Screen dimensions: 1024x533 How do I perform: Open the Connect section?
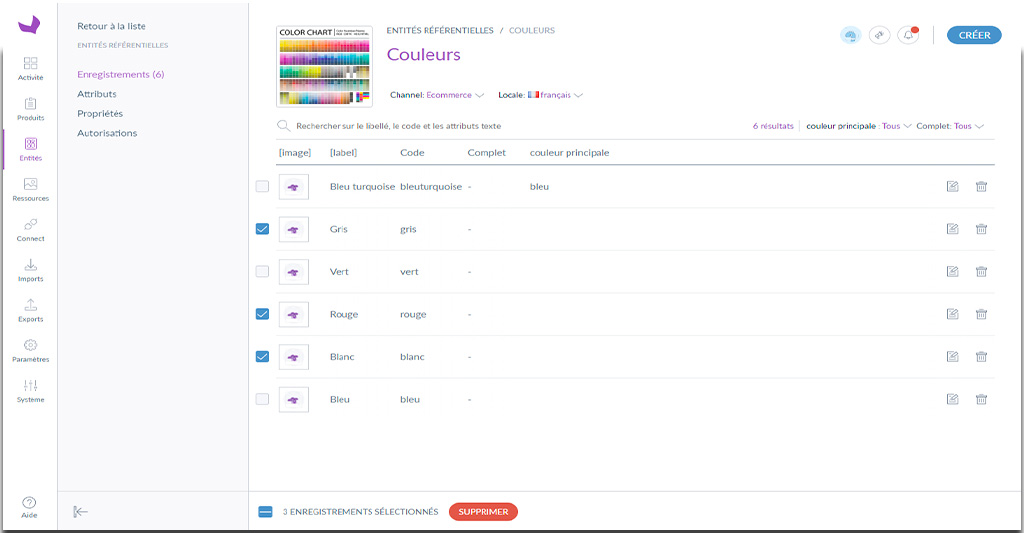click(30, 230)
